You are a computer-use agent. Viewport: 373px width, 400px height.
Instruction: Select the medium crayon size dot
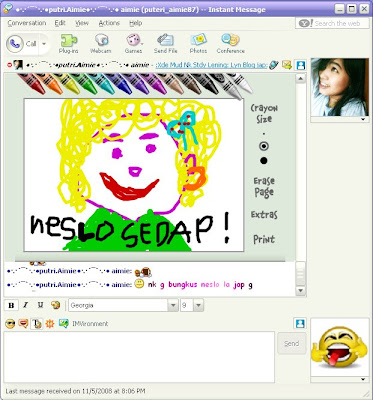pyautogui.click(x=264, y=146)
